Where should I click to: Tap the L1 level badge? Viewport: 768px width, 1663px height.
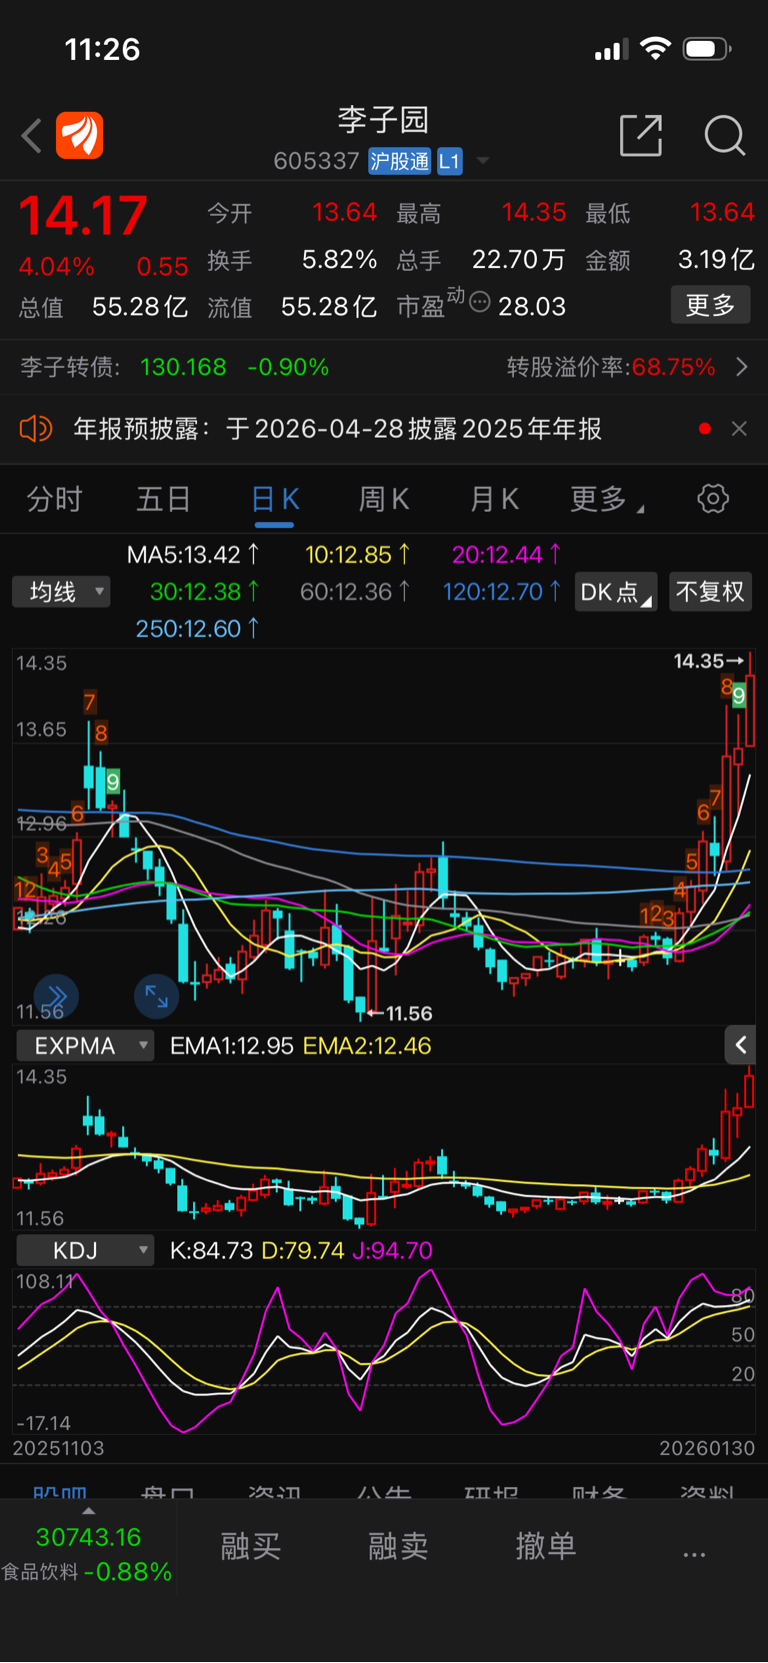pos(449,161)
